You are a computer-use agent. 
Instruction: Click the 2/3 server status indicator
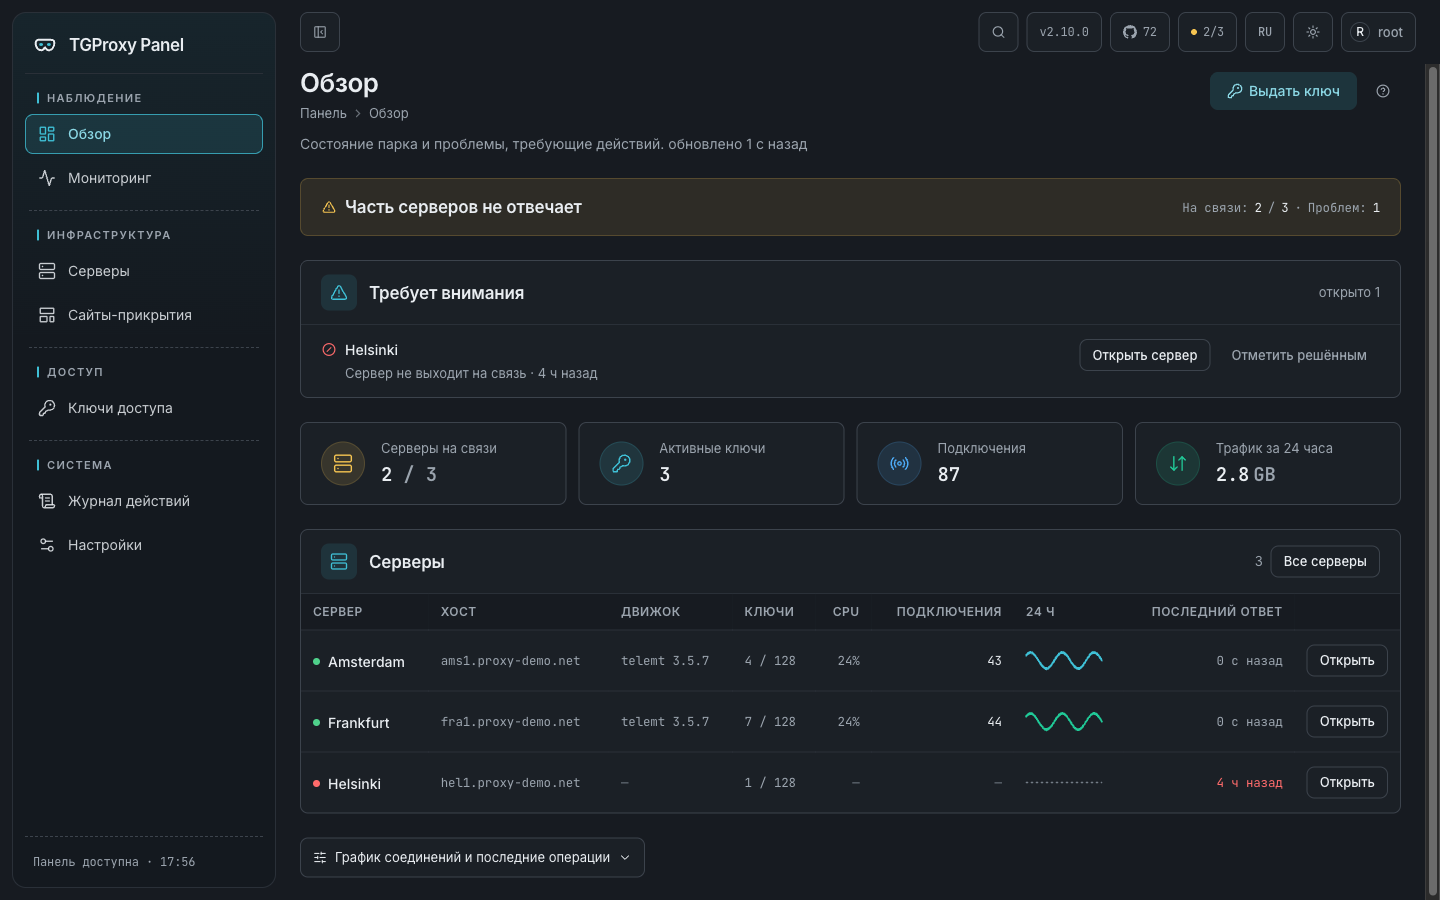point(1208,32)
